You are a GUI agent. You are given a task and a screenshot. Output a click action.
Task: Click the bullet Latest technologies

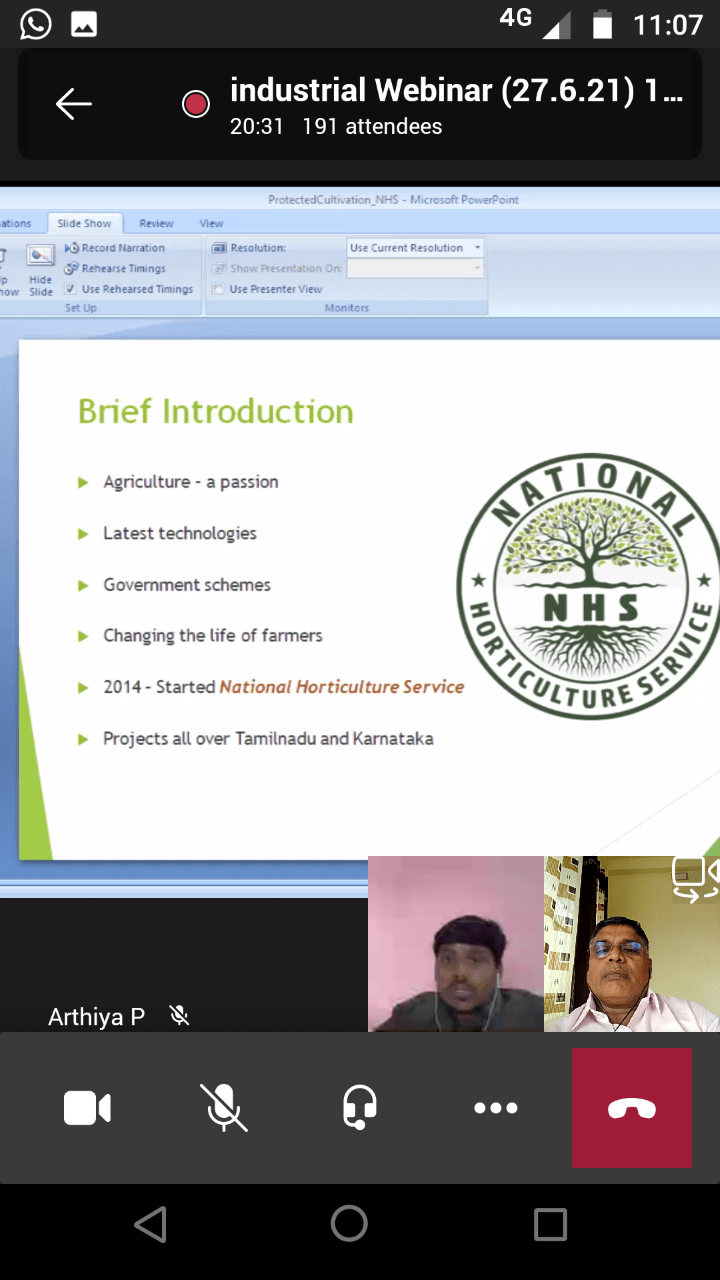coord(180,533)
